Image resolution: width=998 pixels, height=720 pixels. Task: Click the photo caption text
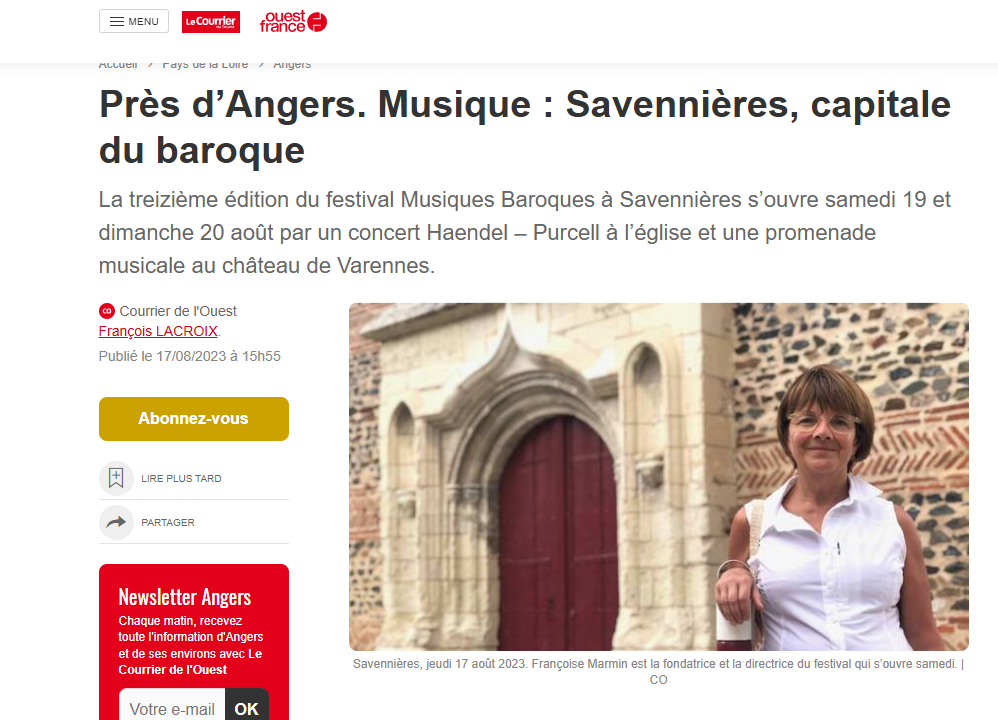(x=659, y=672)
